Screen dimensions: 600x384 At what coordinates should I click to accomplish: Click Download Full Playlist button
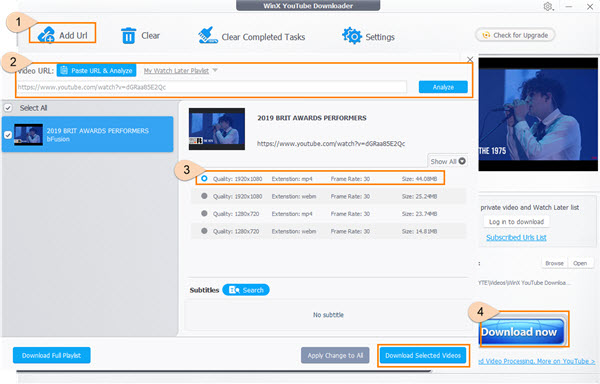(52, 355)
